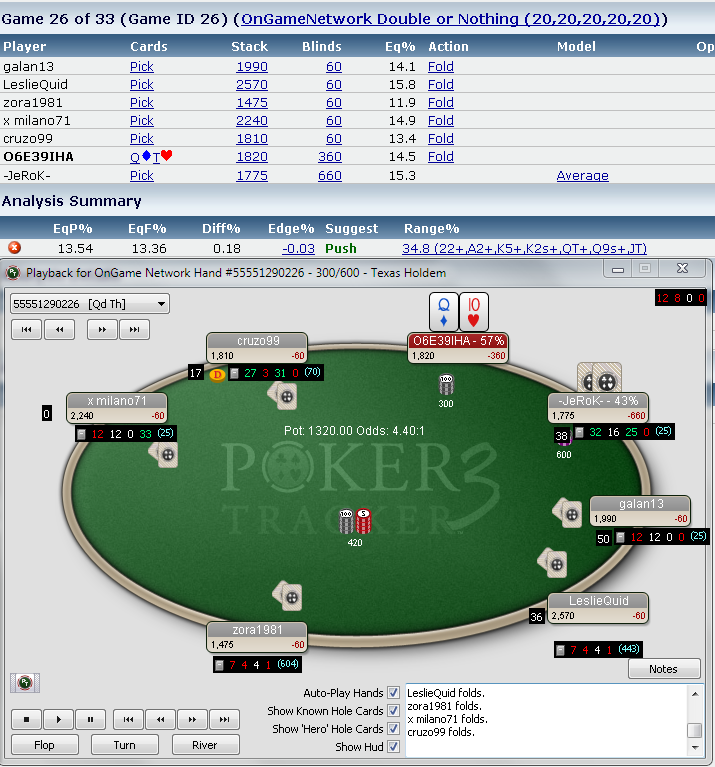
Task: Stop the hand replay
Action: click(x=27, y=719)
